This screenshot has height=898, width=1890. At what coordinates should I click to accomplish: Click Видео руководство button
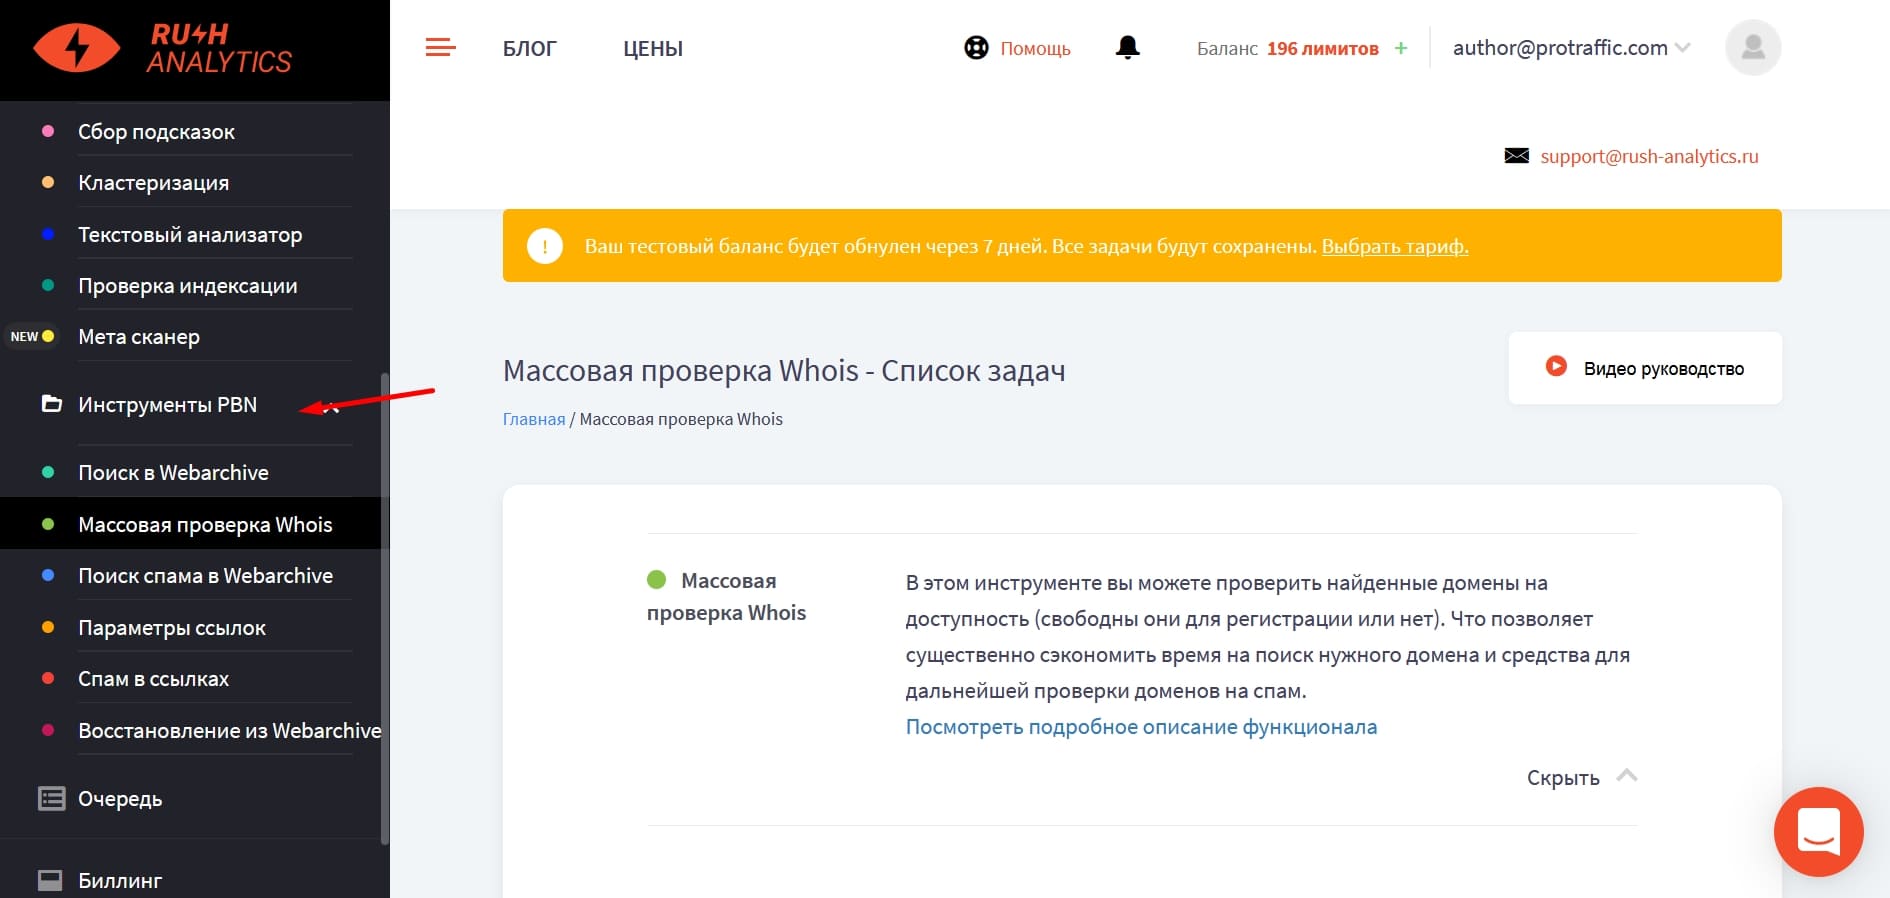pyautogui.click(x=1645, y=368)
